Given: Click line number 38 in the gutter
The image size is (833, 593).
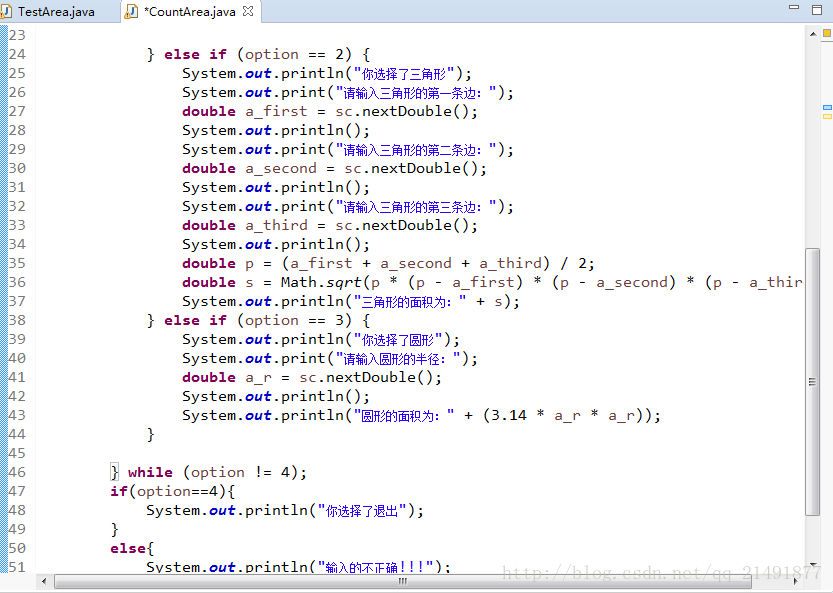Looking at the screenshot, I should tap(17, 320).
